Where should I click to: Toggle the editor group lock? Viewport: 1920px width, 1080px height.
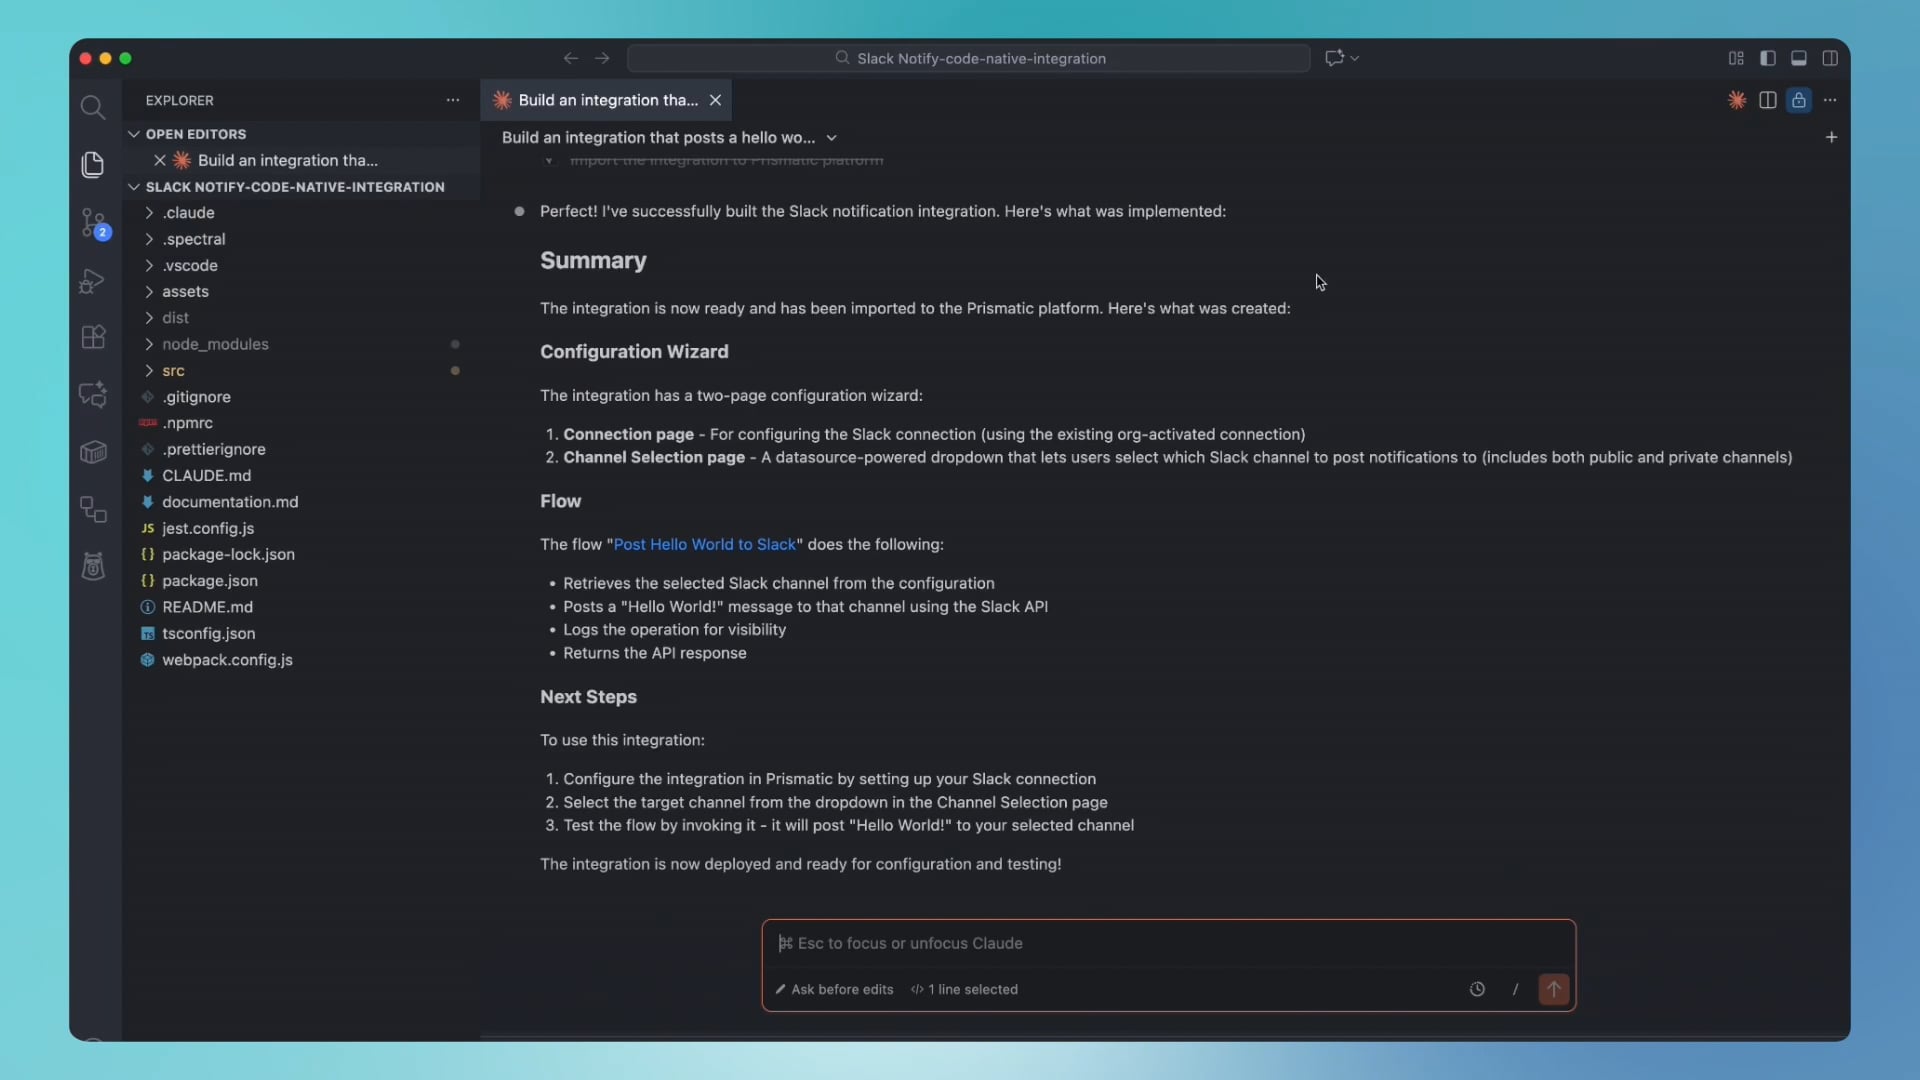click(1799, 100)
